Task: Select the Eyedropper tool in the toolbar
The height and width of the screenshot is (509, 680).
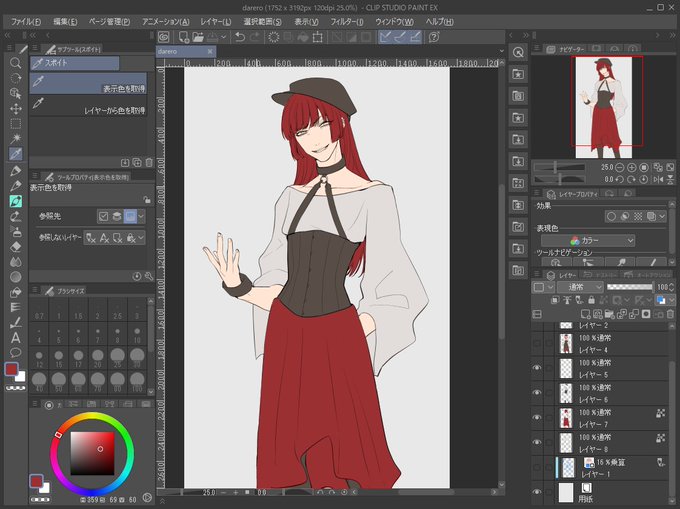Action: point(16,154)
